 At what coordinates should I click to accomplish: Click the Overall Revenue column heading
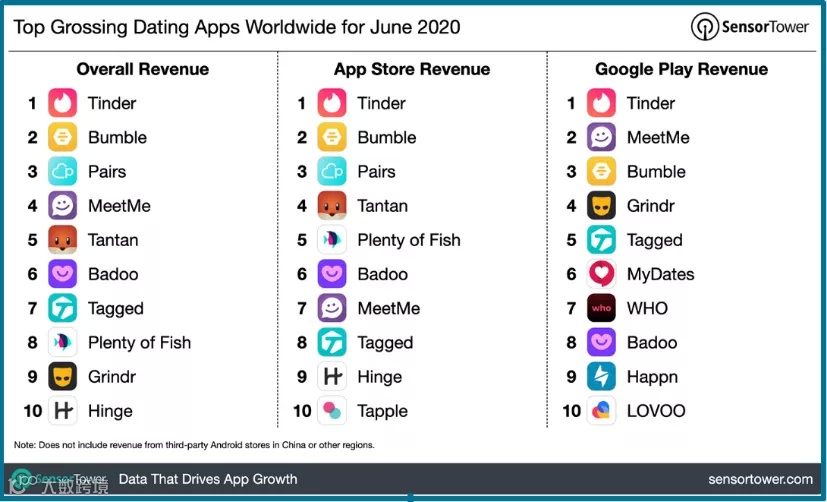(142, 69)
